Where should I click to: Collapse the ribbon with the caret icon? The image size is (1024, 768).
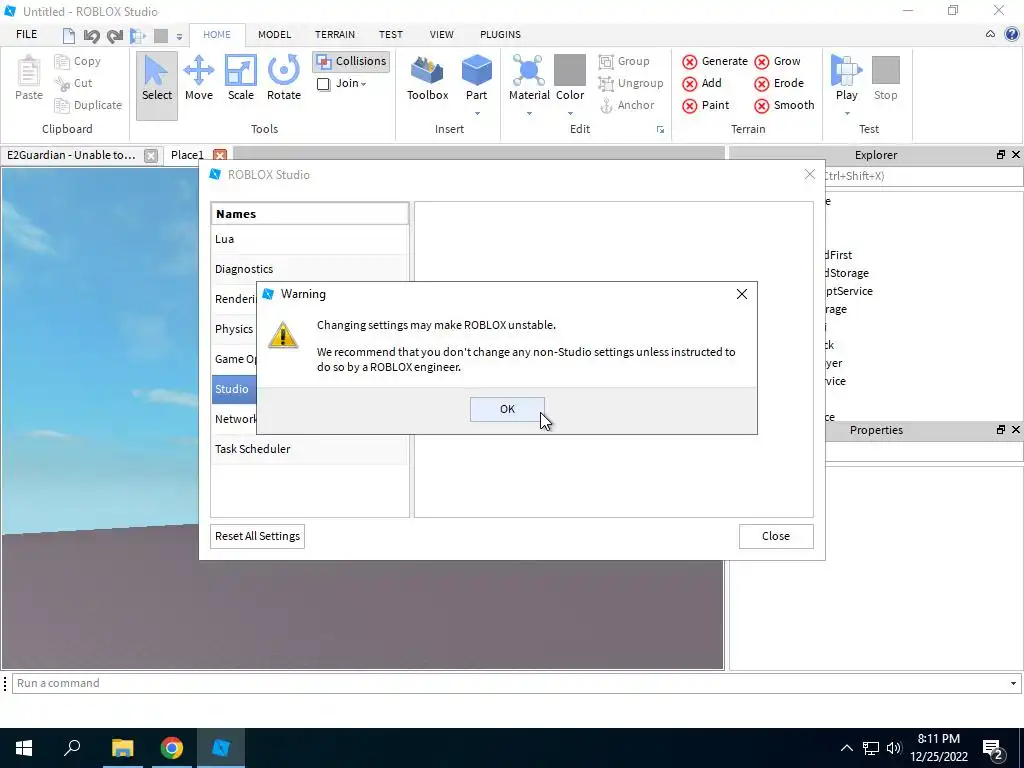(x=990, y=35)
